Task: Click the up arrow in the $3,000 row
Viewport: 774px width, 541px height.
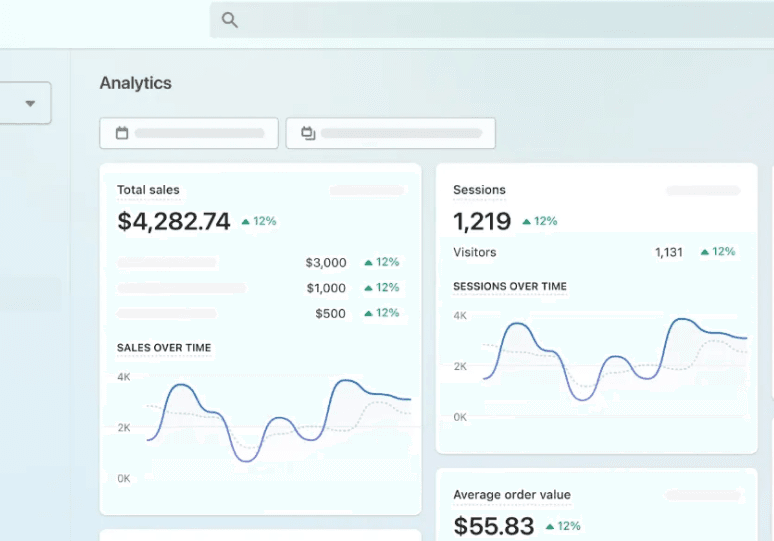Action: [x=368, y=263]
